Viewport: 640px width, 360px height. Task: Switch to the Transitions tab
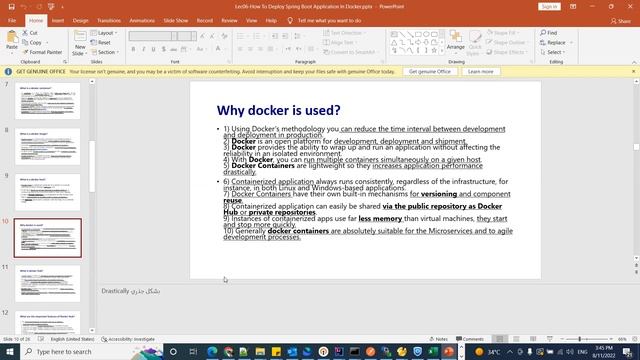click(109, 20)
